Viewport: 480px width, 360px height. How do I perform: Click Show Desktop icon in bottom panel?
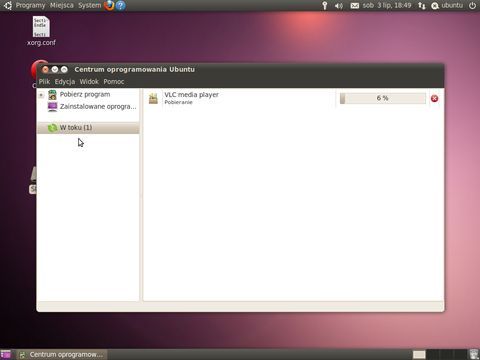pyautogui.click(x=6, y=354)
